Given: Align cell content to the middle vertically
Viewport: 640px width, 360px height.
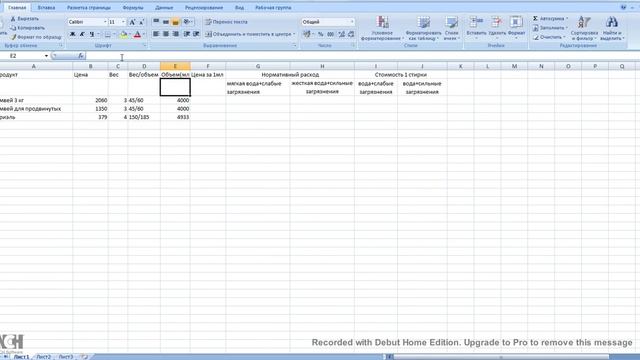Looking at the screenshot, I should (x=166, y=22).
